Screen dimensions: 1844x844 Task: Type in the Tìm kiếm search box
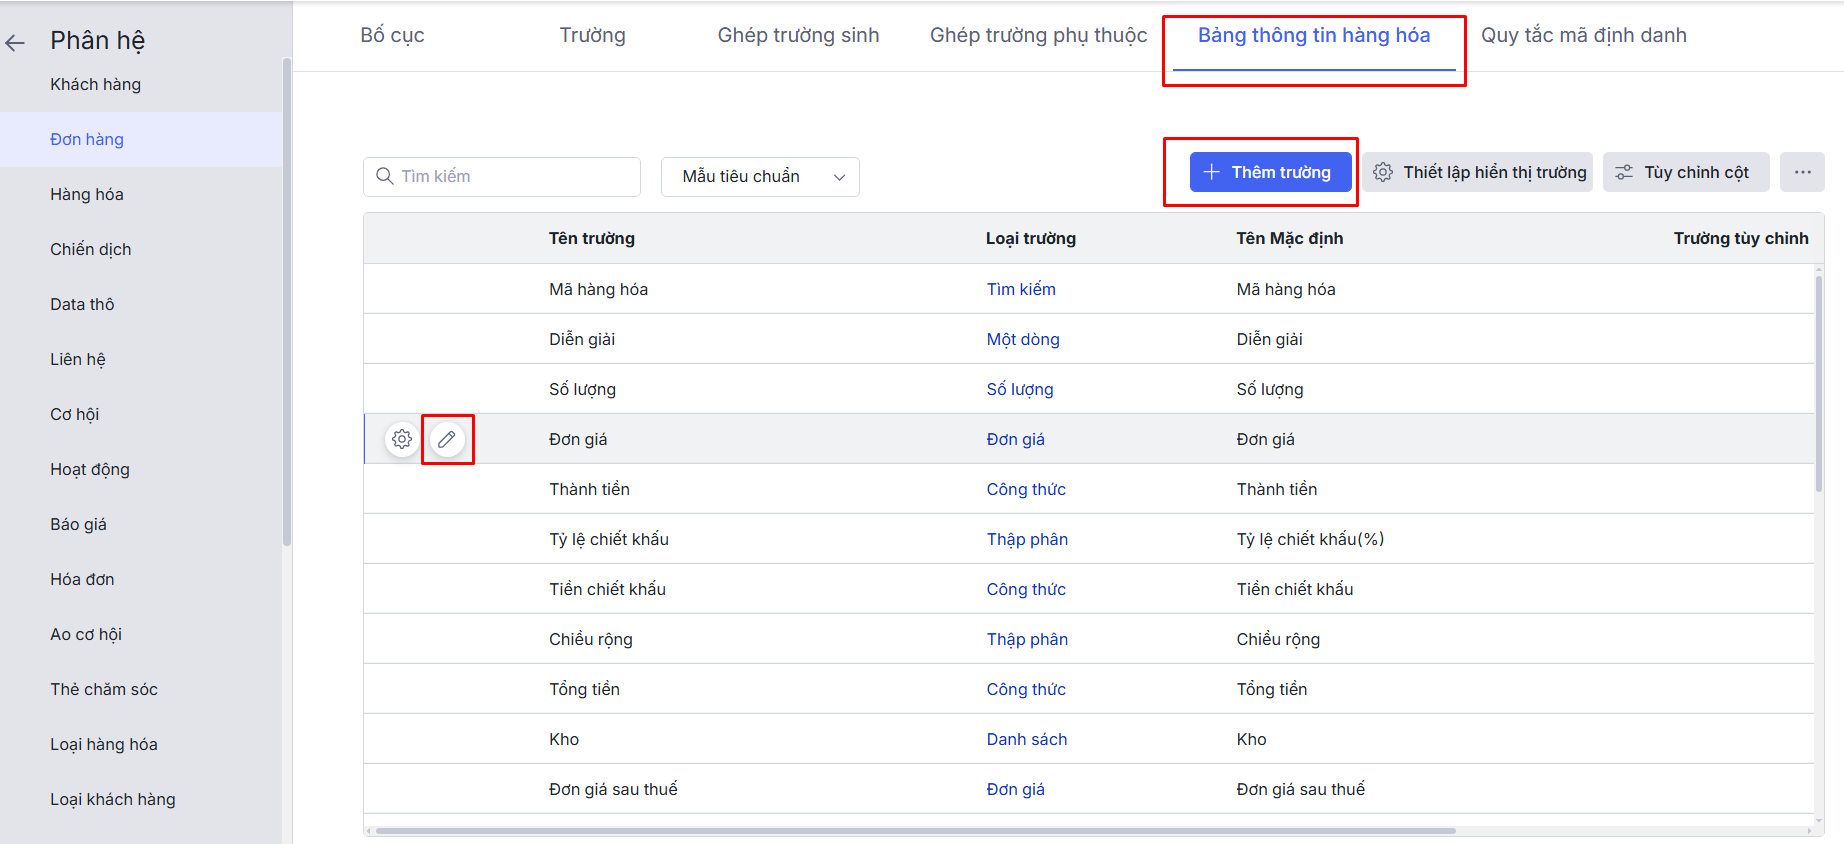click(x=515, y=176)
